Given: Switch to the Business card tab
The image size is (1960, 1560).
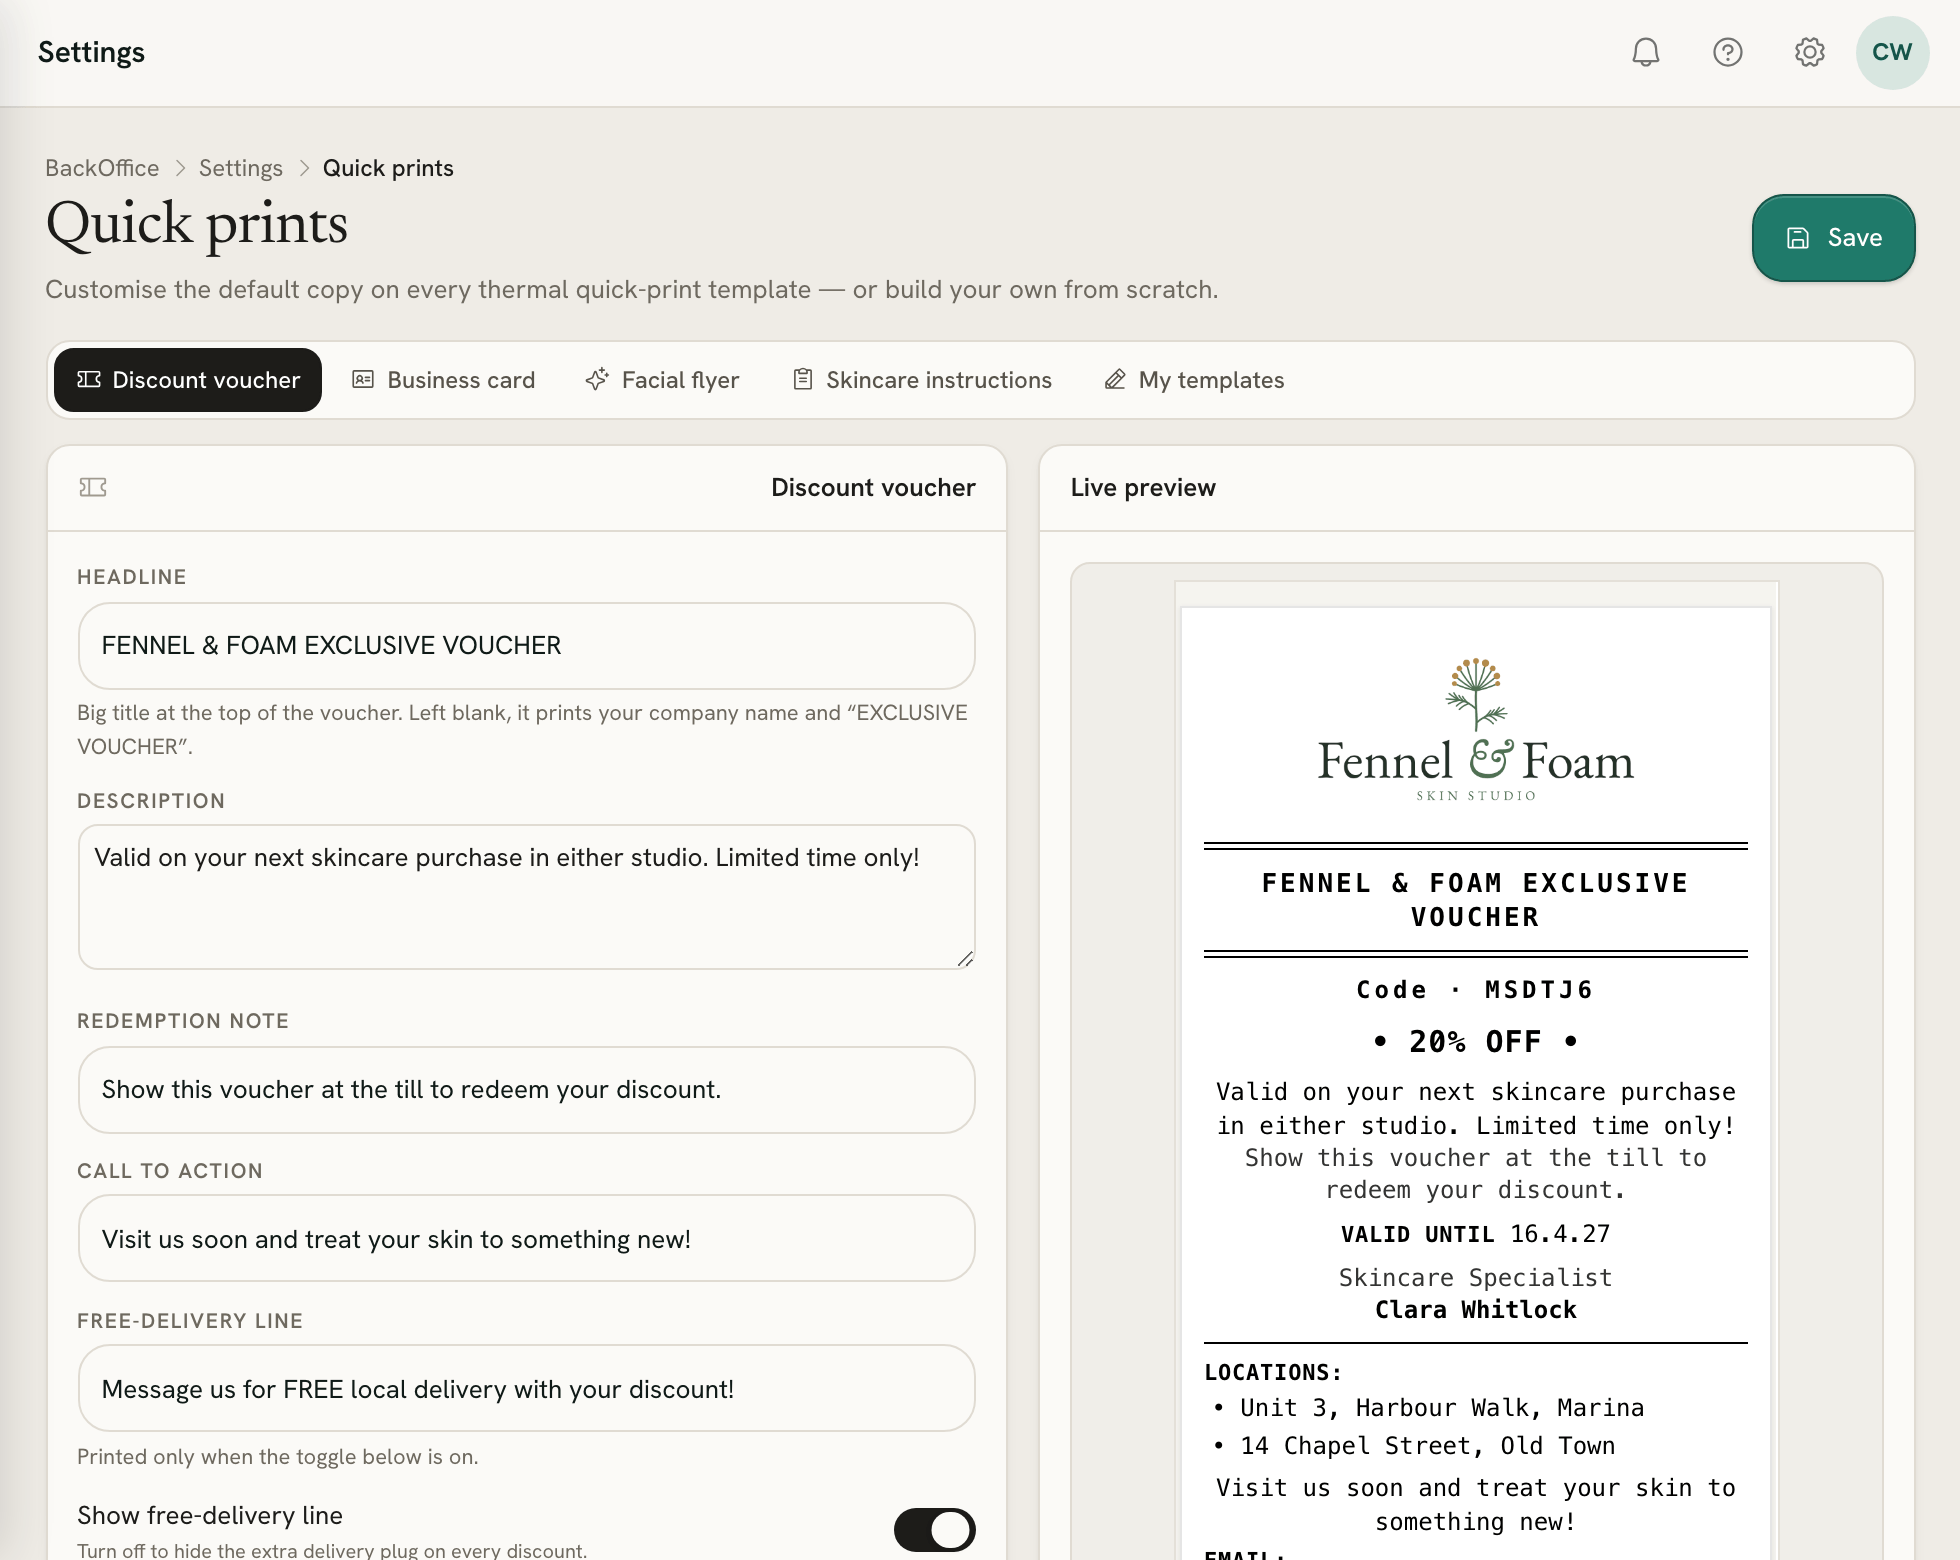Looking at the screenshot, I should pyautogui.click(x=444, y=380).
